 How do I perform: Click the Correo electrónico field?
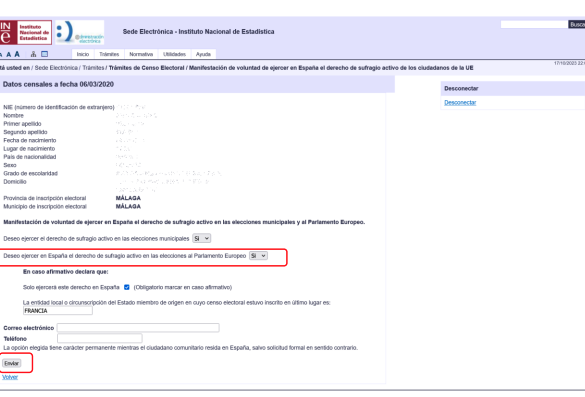click(x=138, y=328)
